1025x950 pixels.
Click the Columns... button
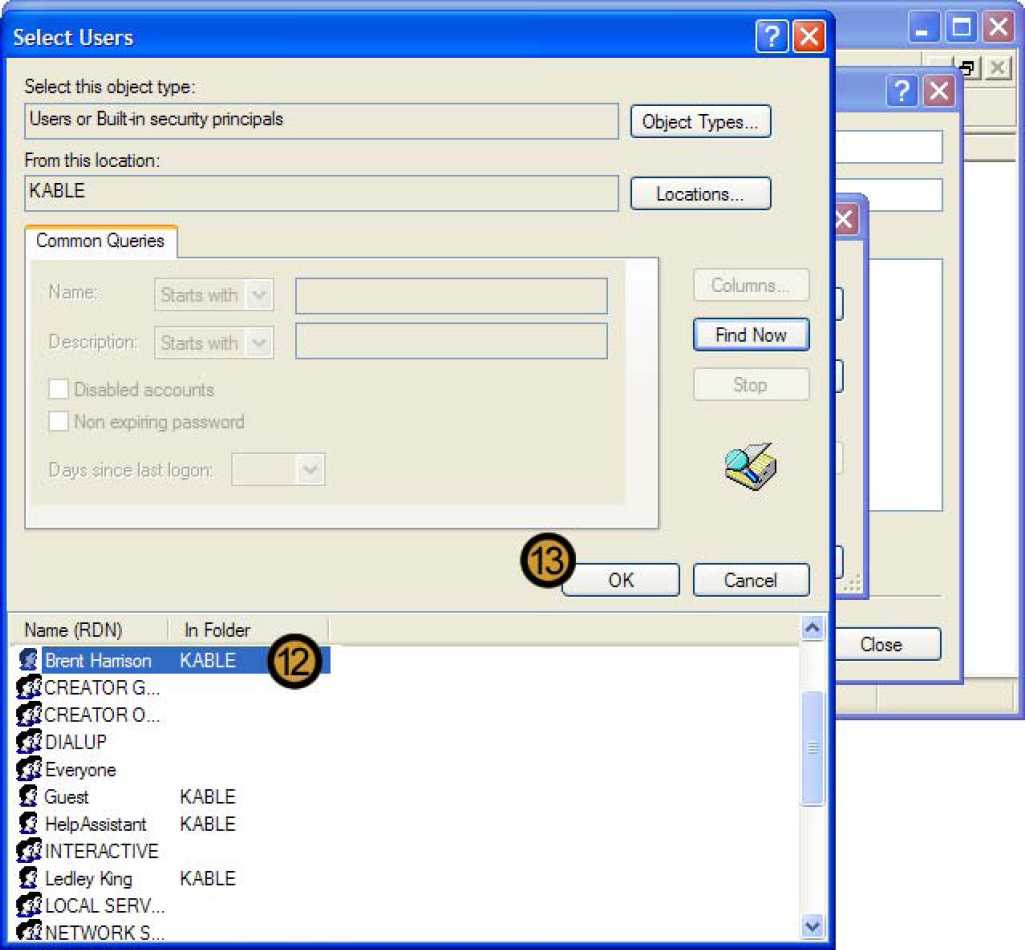751,285
